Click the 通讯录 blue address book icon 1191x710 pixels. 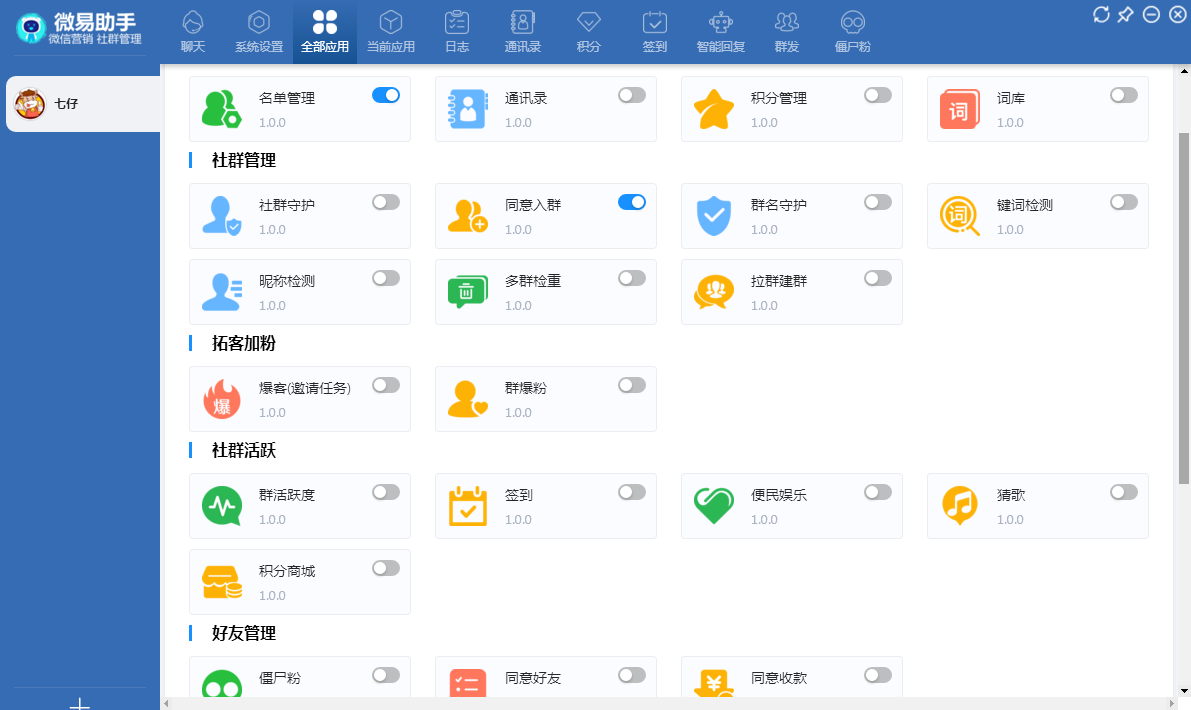(467, 109)
